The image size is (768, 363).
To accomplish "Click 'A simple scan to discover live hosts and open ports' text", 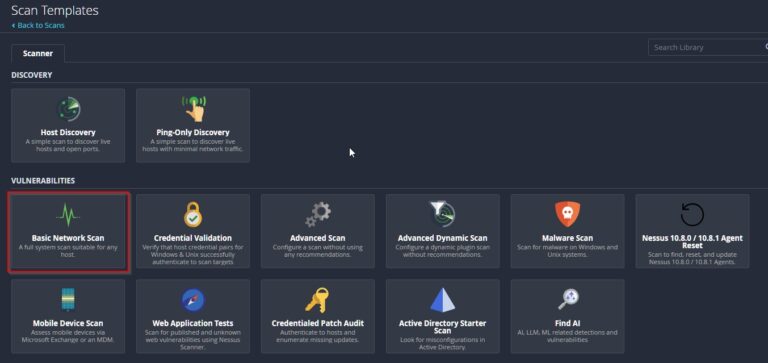I will tap(68, 145).
